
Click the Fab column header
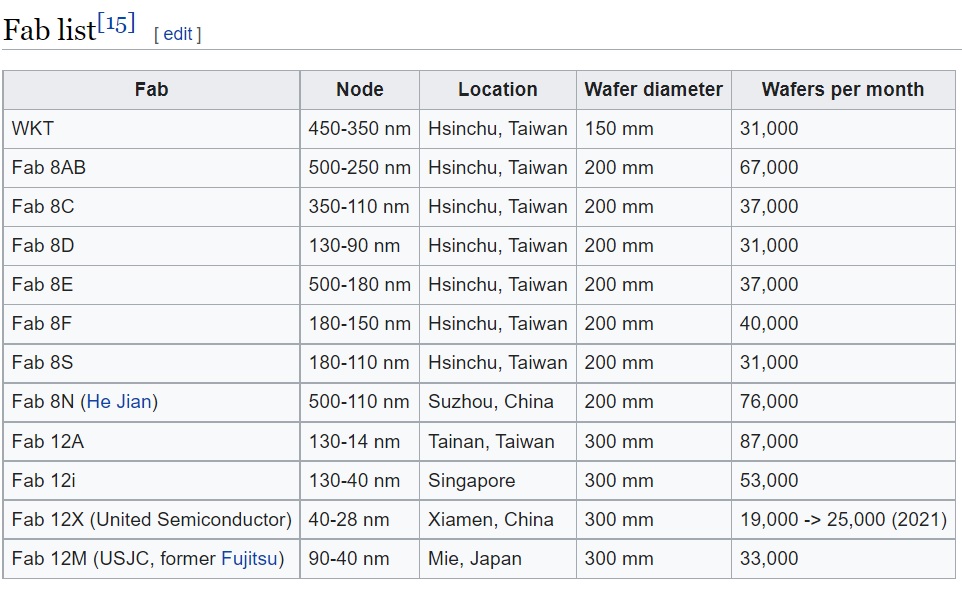tap(151, 90)
